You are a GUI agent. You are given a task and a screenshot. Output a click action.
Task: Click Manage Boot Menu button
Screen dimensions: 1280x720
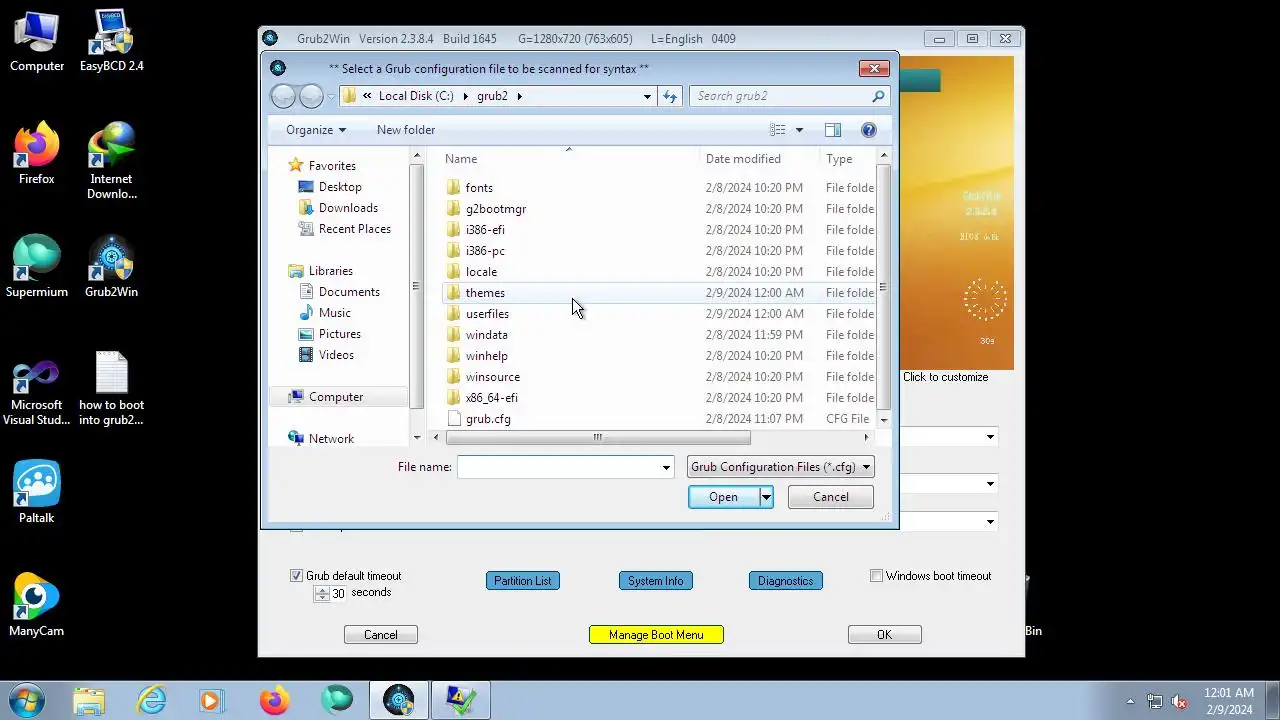pyautogui.click(x=656, y=635)
